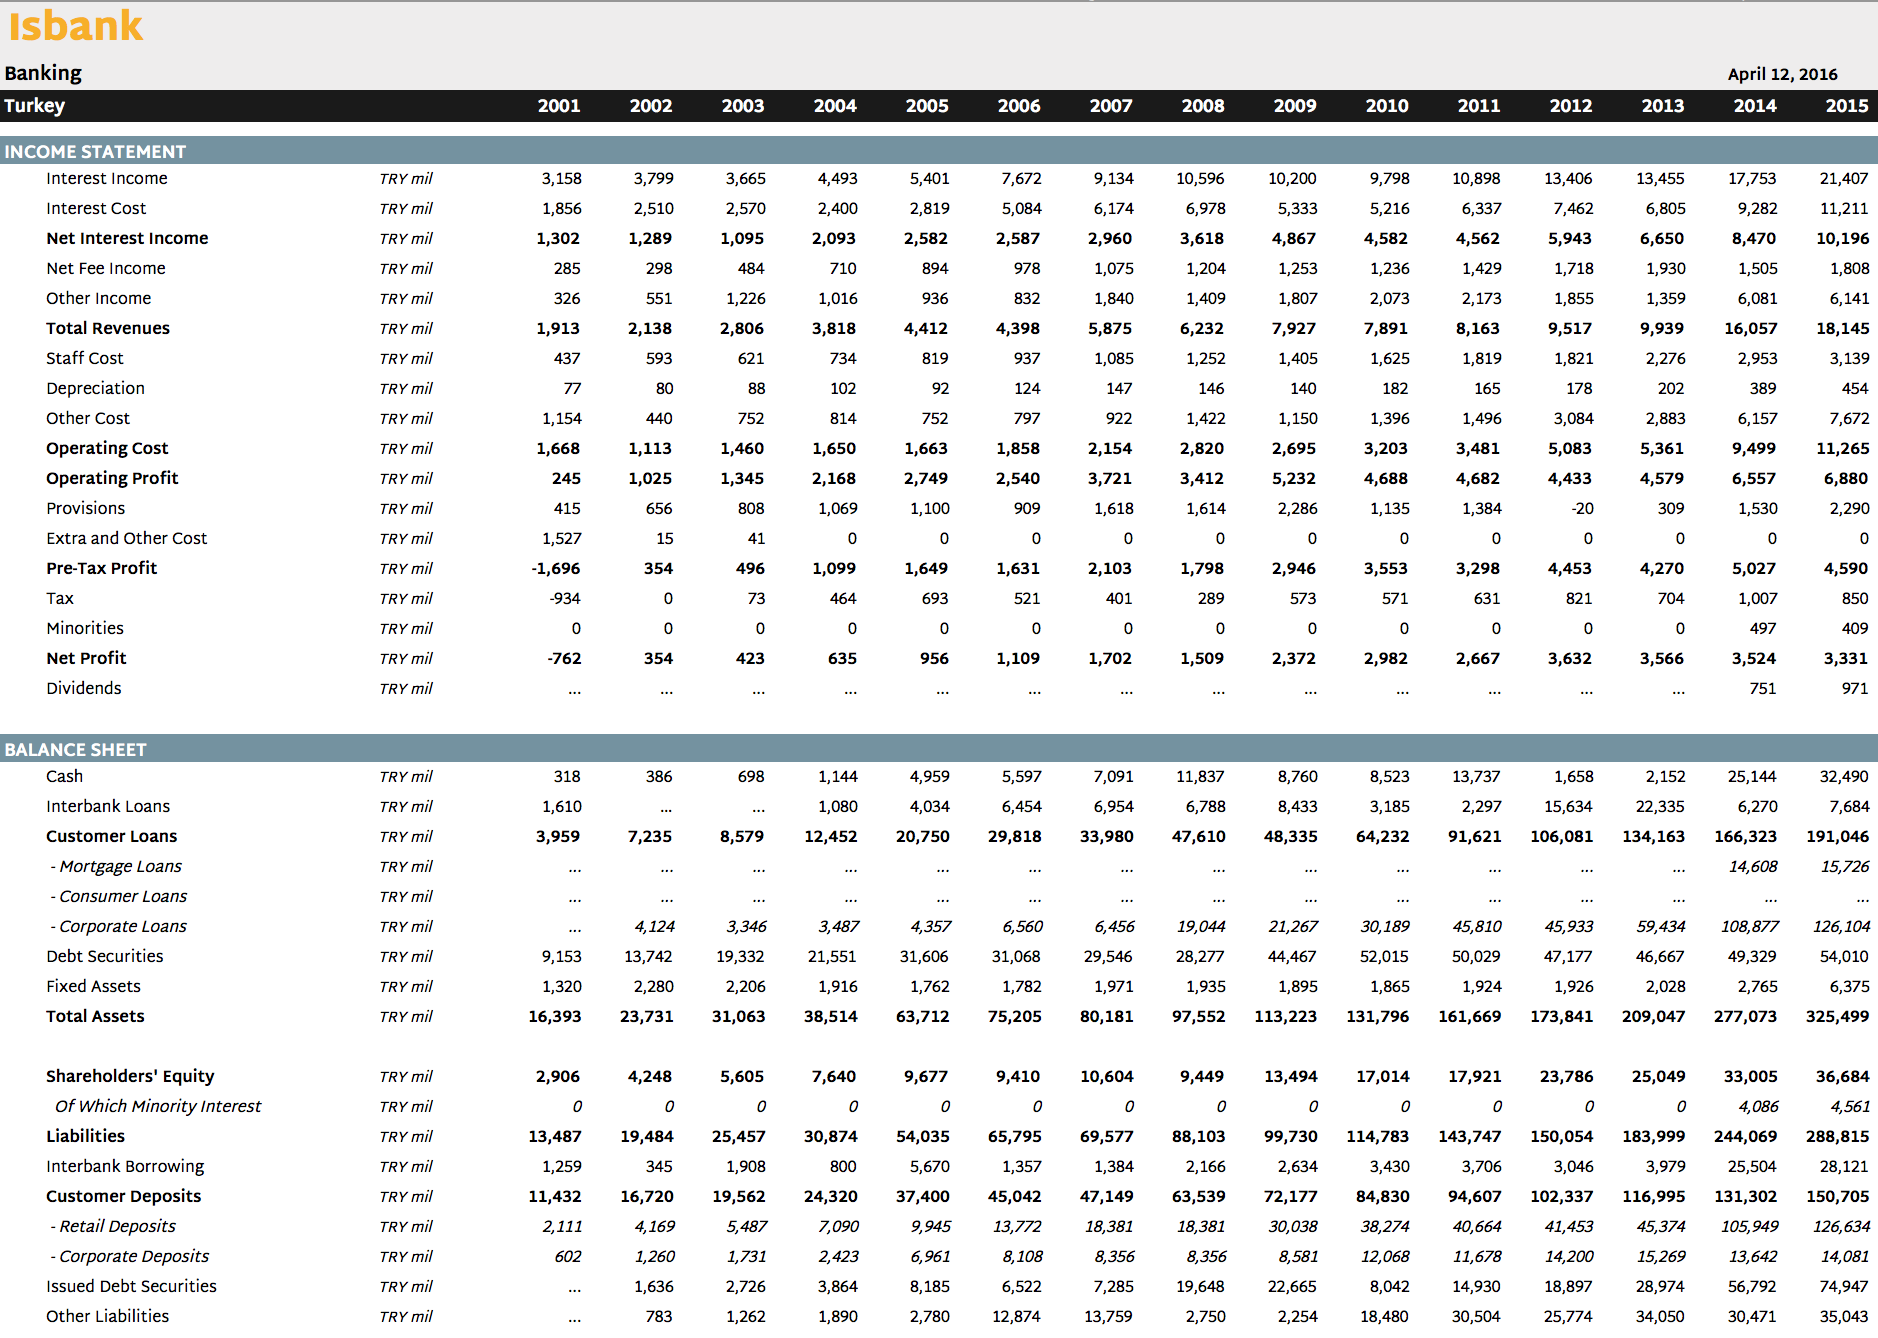Select the Staff Cost row label

tap(85, 358)
